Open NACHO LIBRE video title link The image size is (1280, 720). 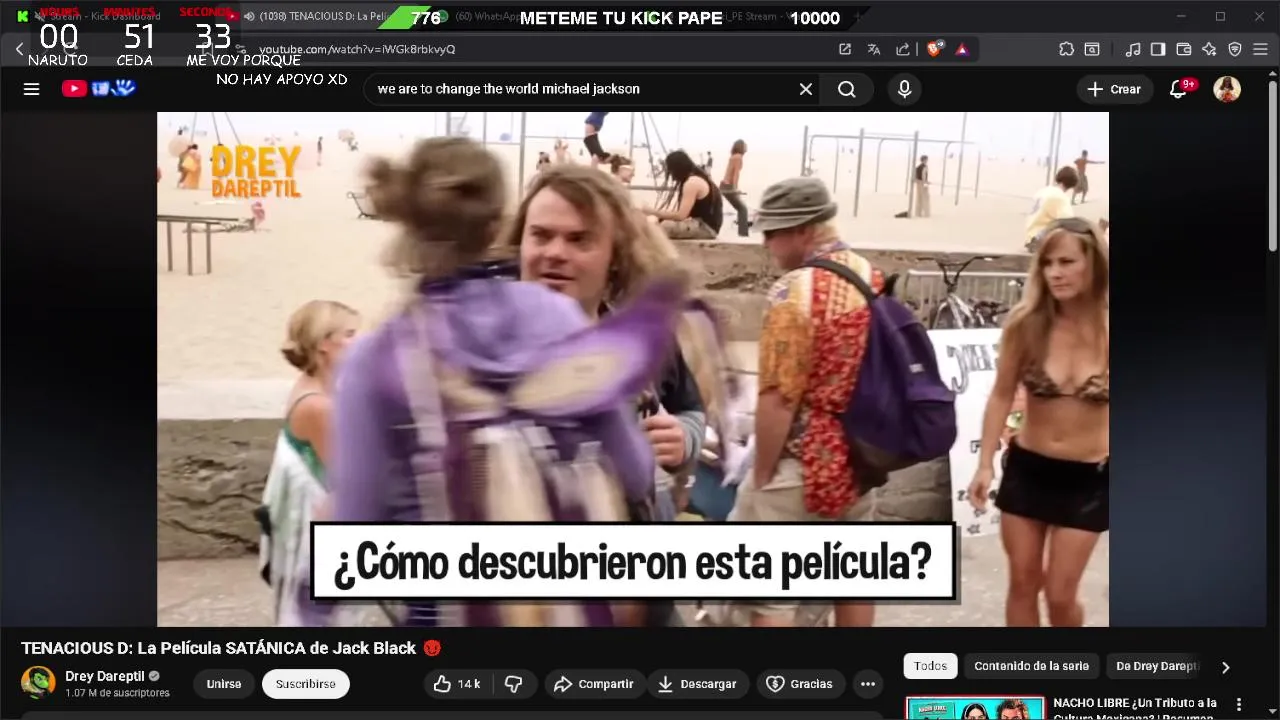(1135, 709)
